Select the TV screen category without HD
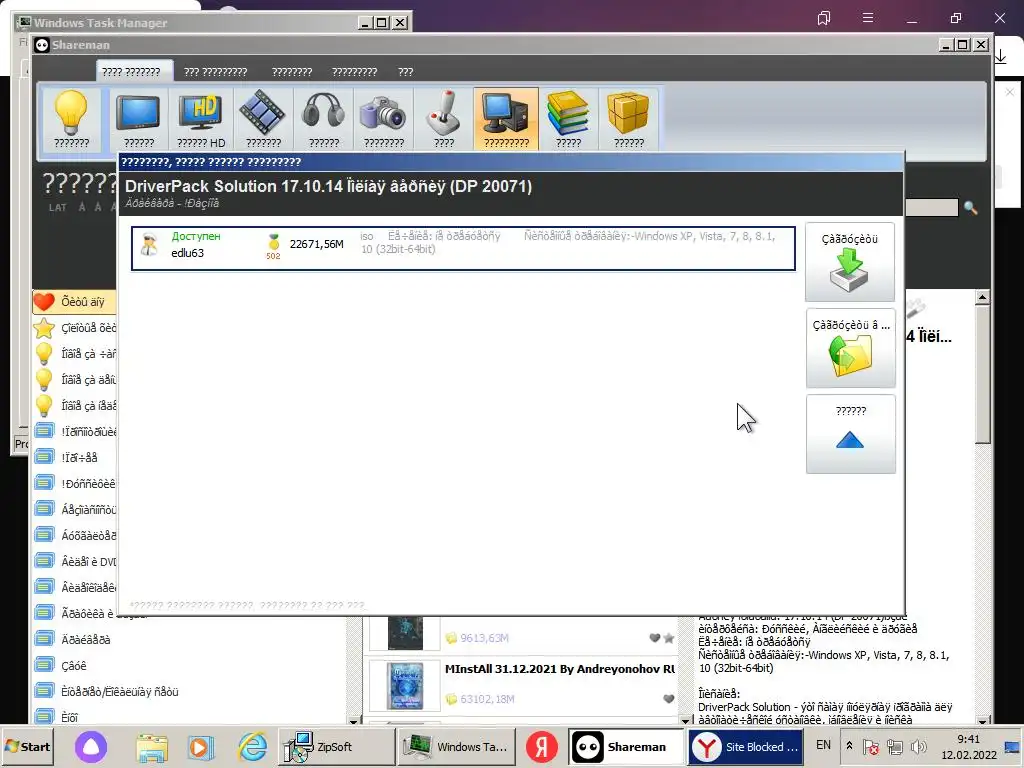 coord(138,119)
